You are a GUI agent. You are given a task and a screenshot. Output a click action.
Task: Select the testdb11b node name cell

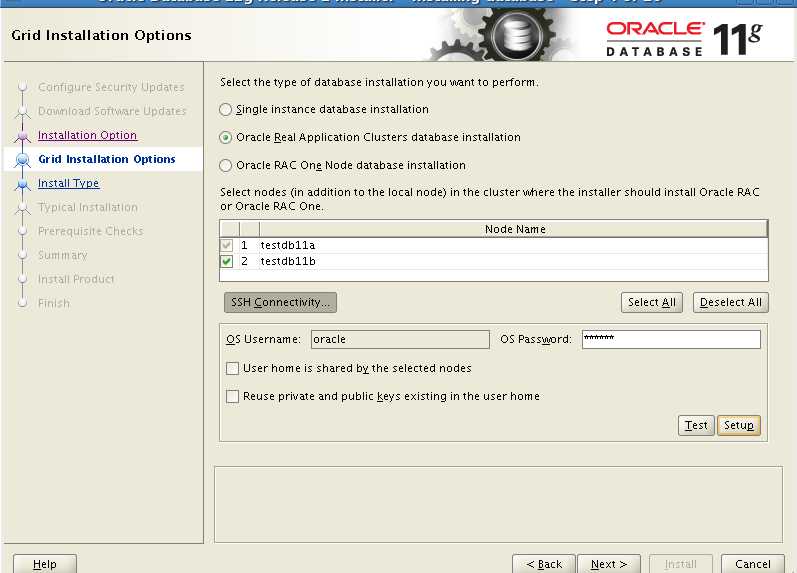pos(513,261)
